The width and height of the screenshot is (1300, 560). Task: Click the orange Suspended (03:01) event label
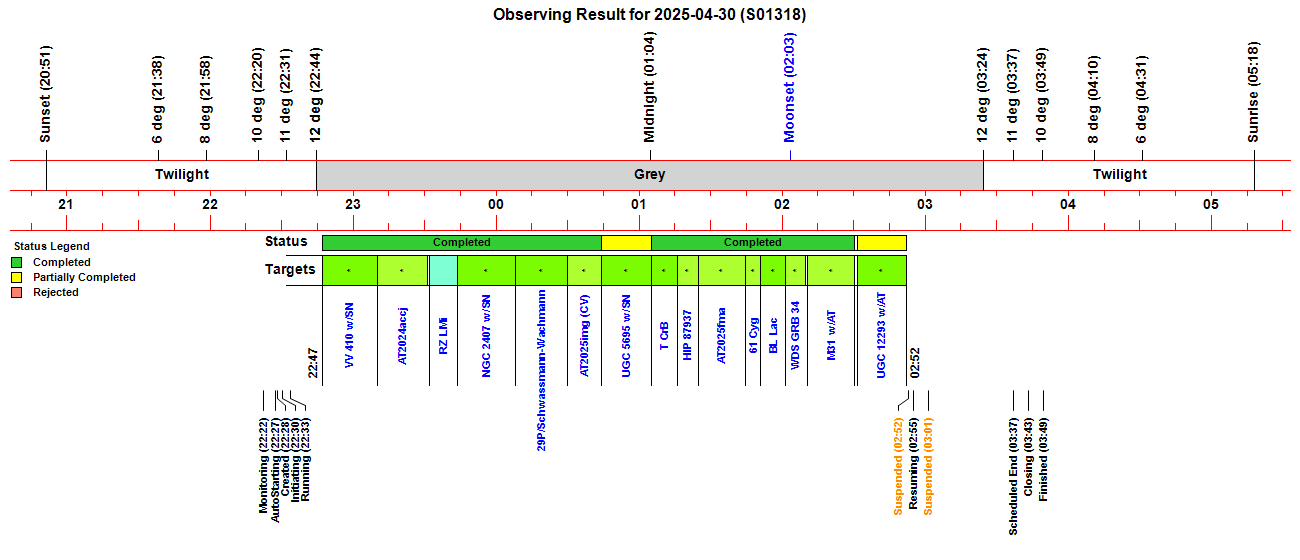tap(928, 465)
